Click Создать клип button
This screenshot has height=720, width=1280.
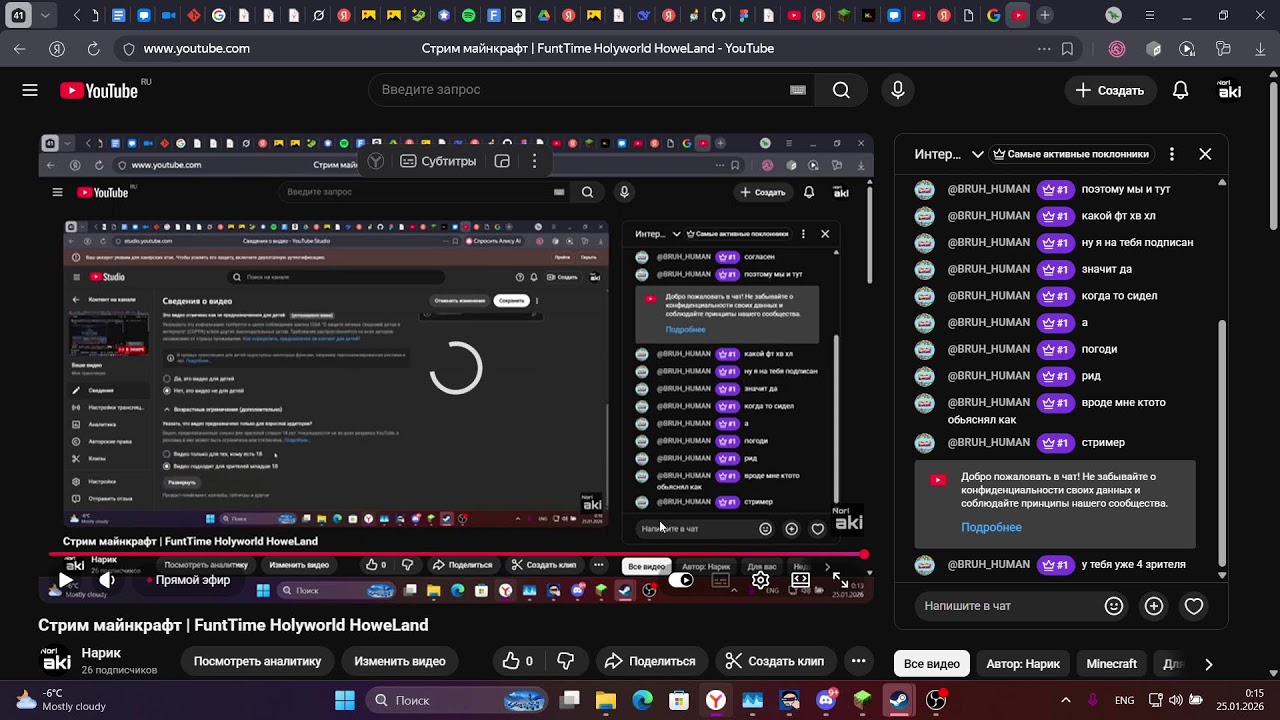tap(775, 661)
